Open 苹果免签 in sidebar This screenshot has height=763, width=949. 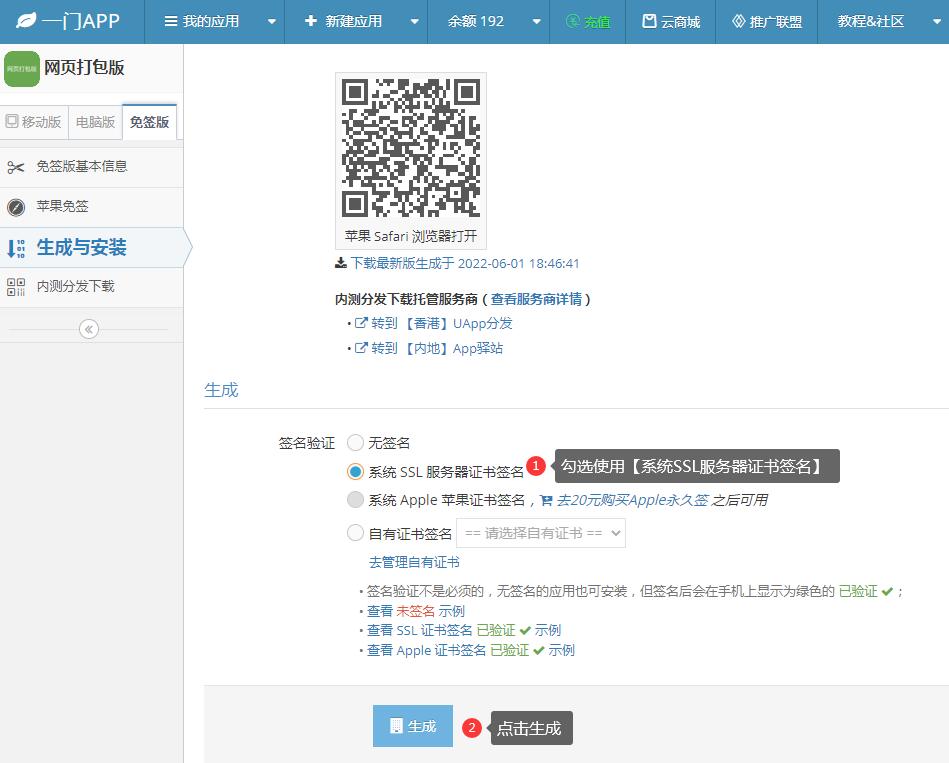[x=91, y=207]
